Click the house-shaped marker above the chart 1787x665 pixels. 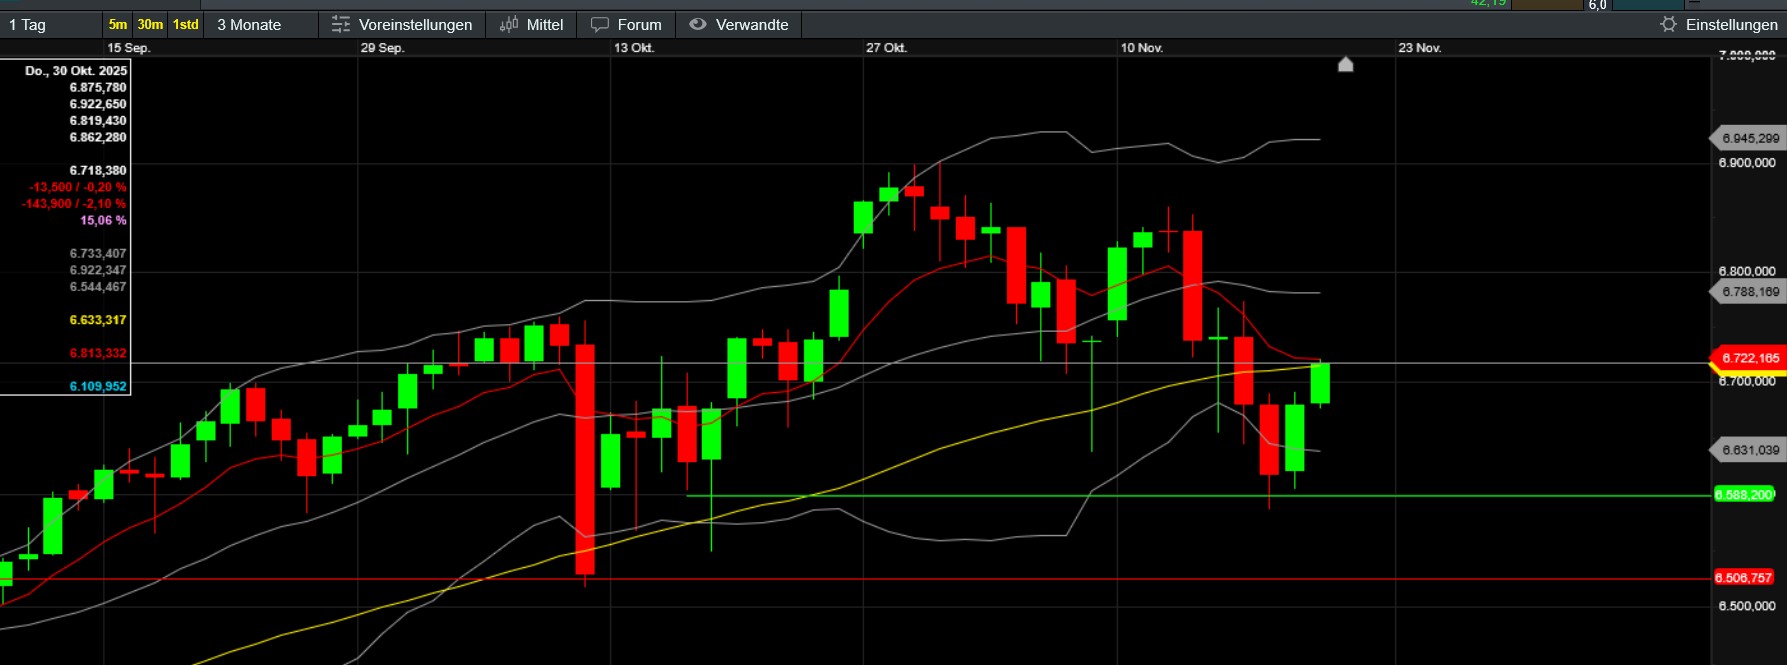click(x=1345, y=65)
